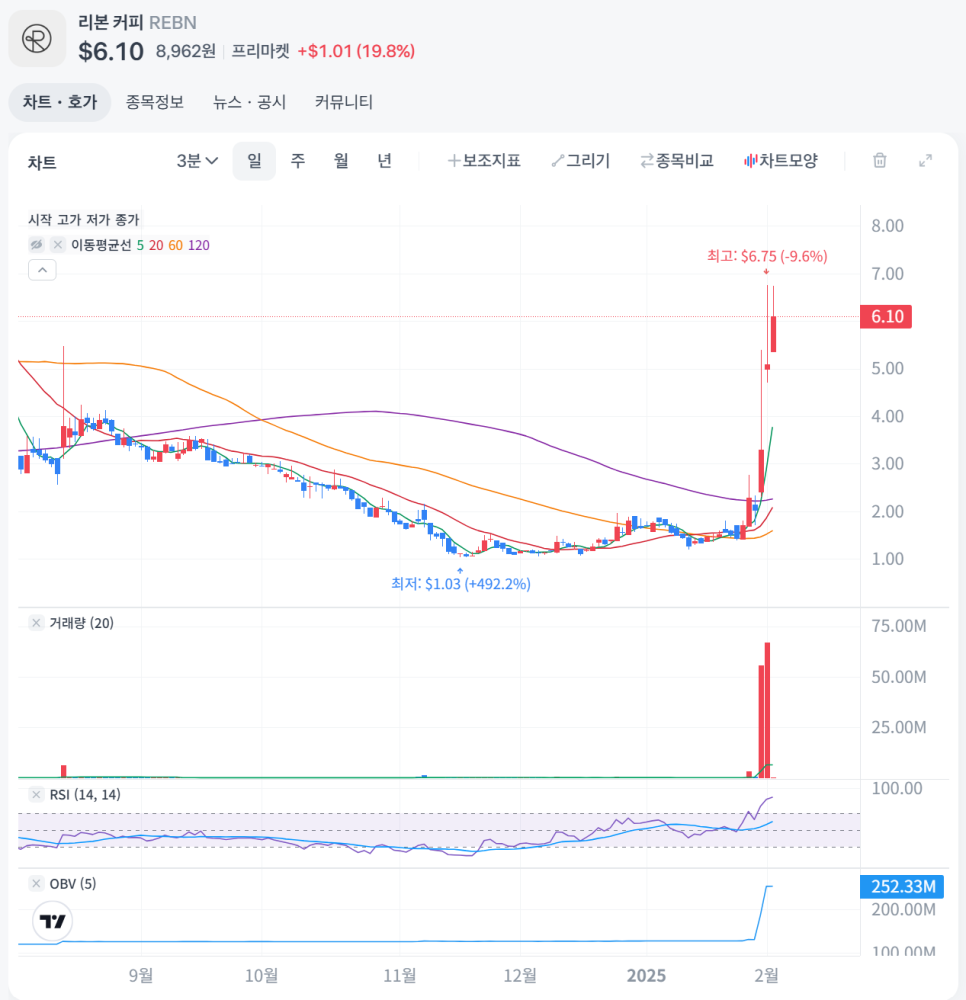Switch to weekly (주) chart interval

click(298, 161)
